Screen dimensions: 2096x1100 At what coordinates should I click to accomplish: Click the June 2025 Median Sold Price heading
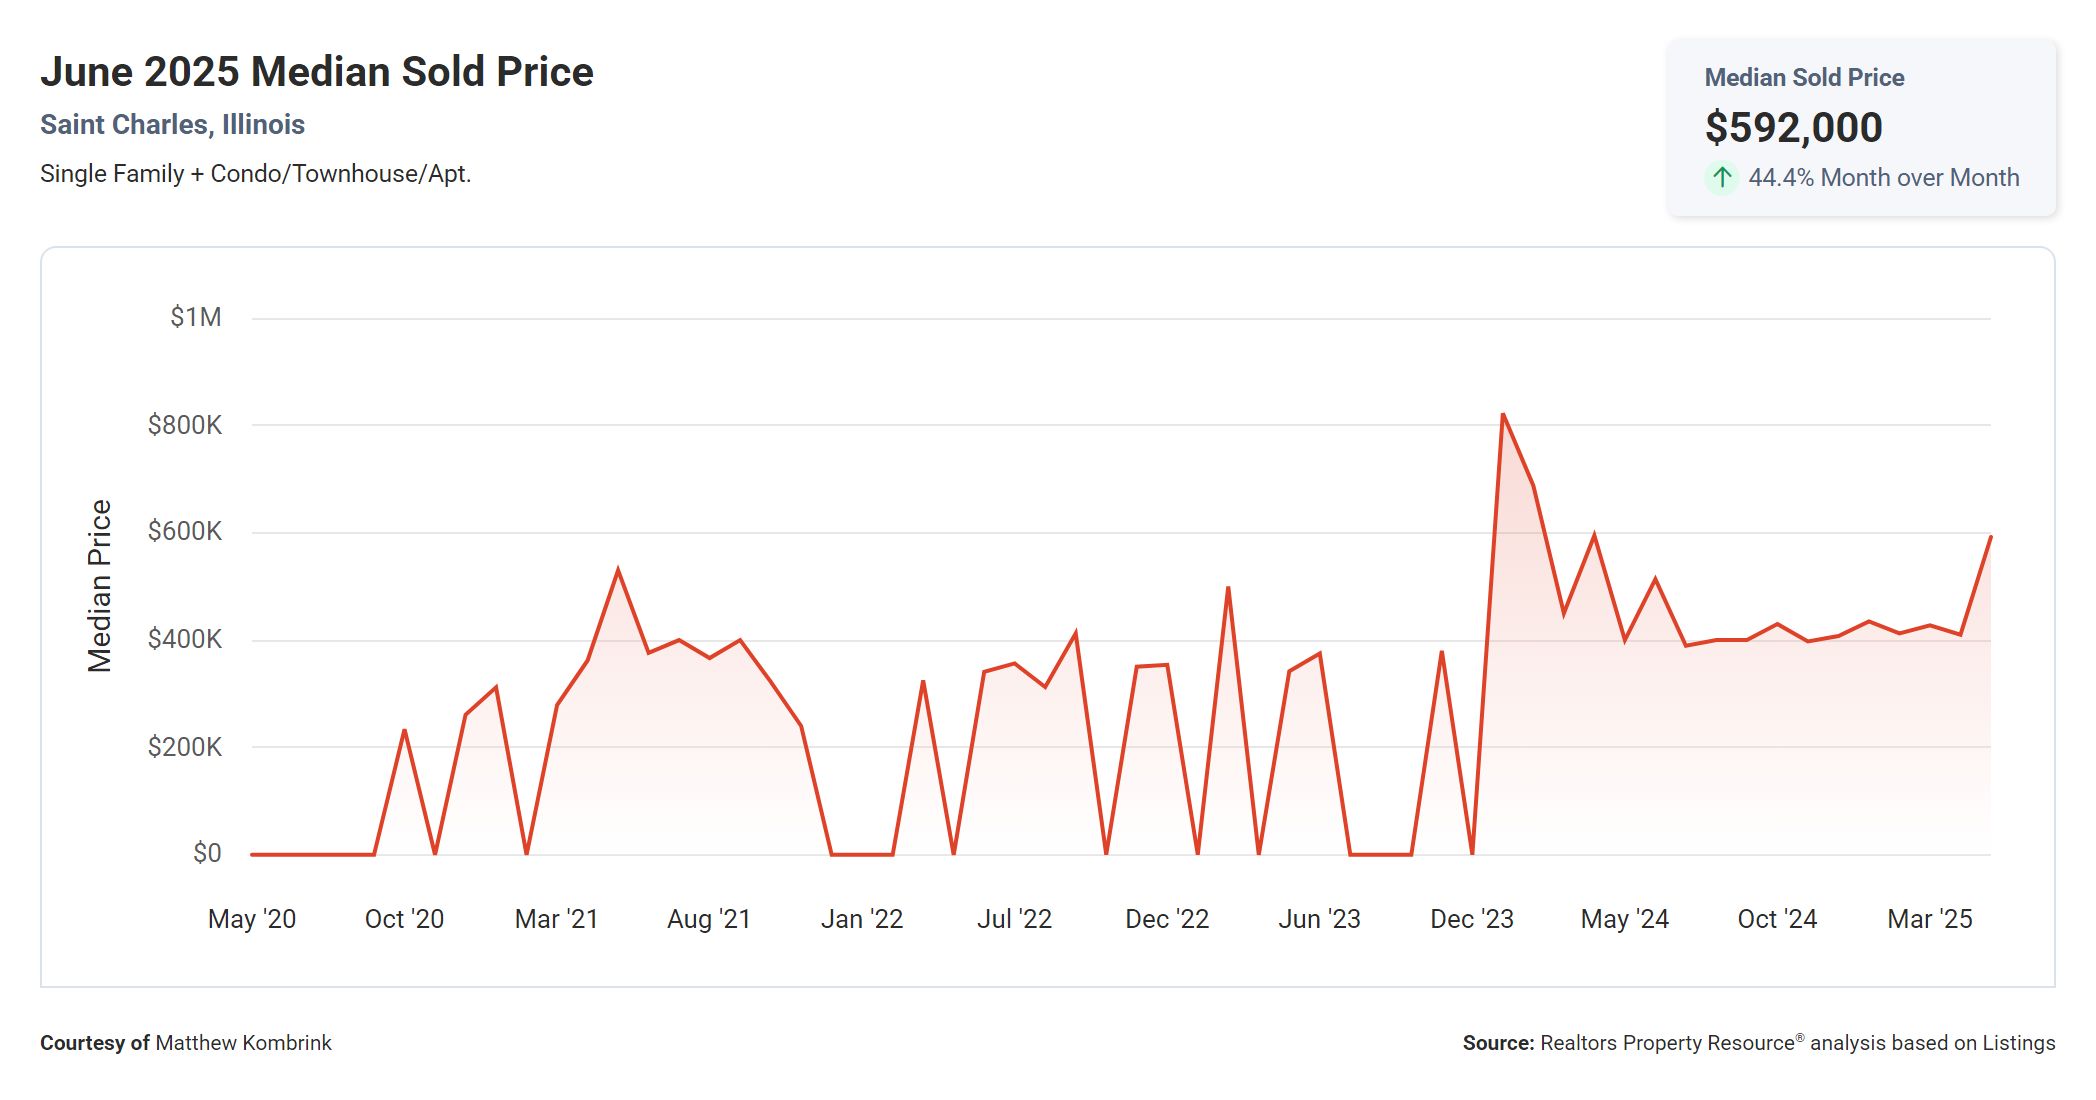[317, 72]
